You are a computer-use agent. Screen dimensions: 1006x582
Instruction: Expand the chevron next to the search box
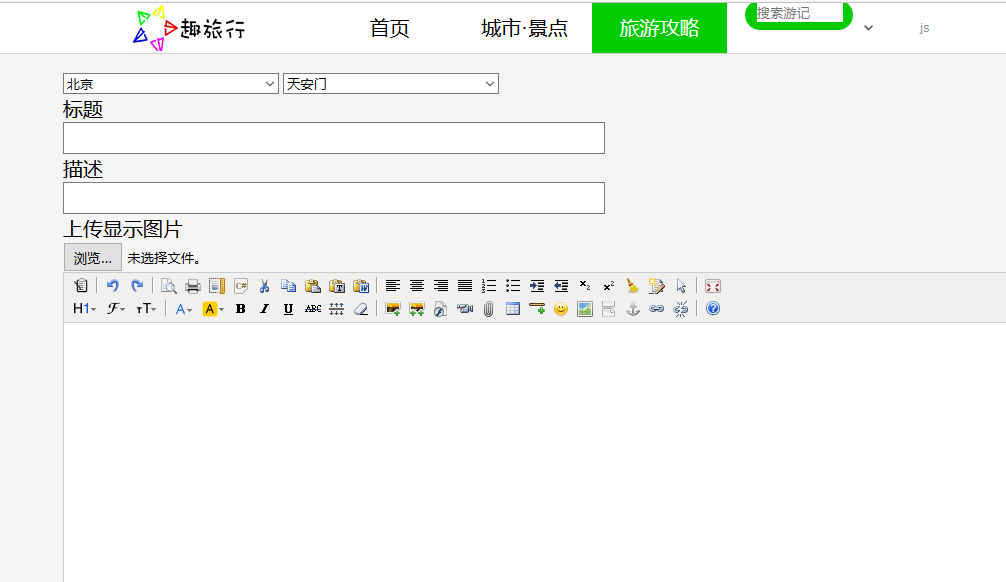[869, 28]
